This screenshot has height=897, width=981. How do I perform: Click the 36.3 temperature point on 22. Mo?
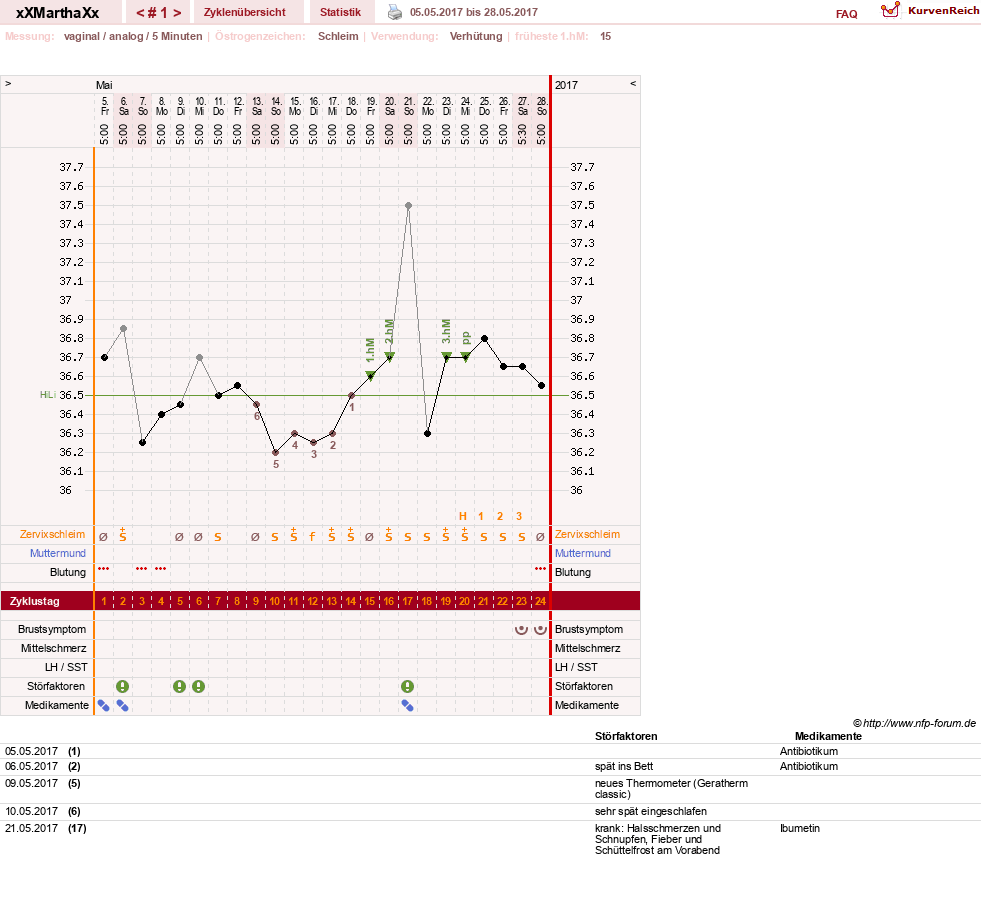click(x=427, y=433)
